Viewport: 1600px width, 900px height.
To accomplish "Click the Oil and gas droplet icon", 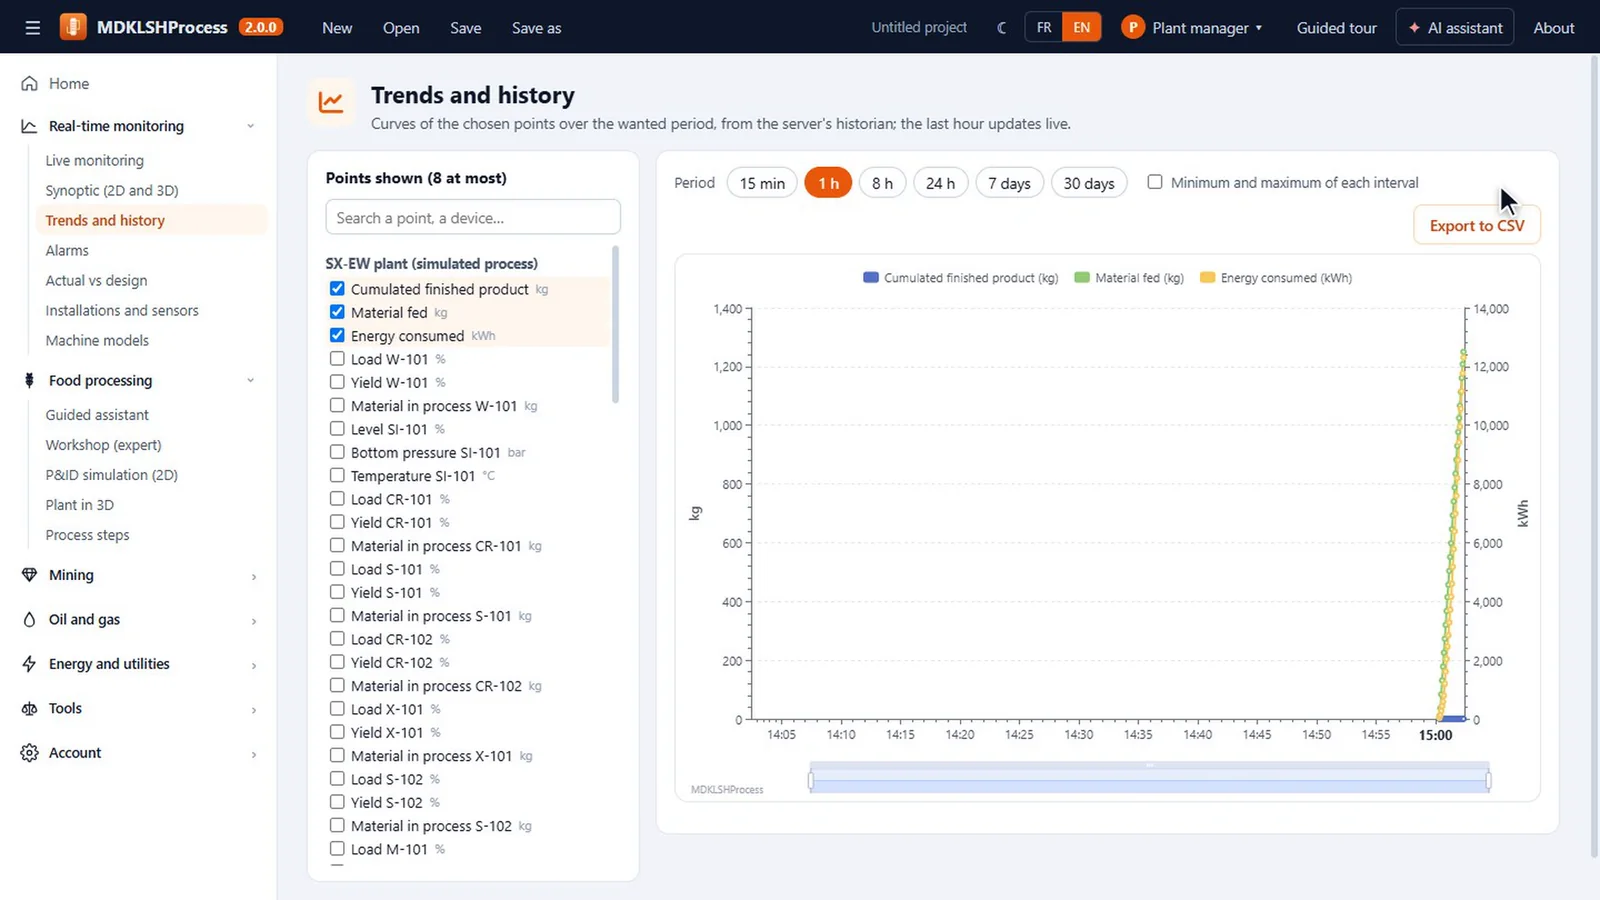I will point(30,619).
